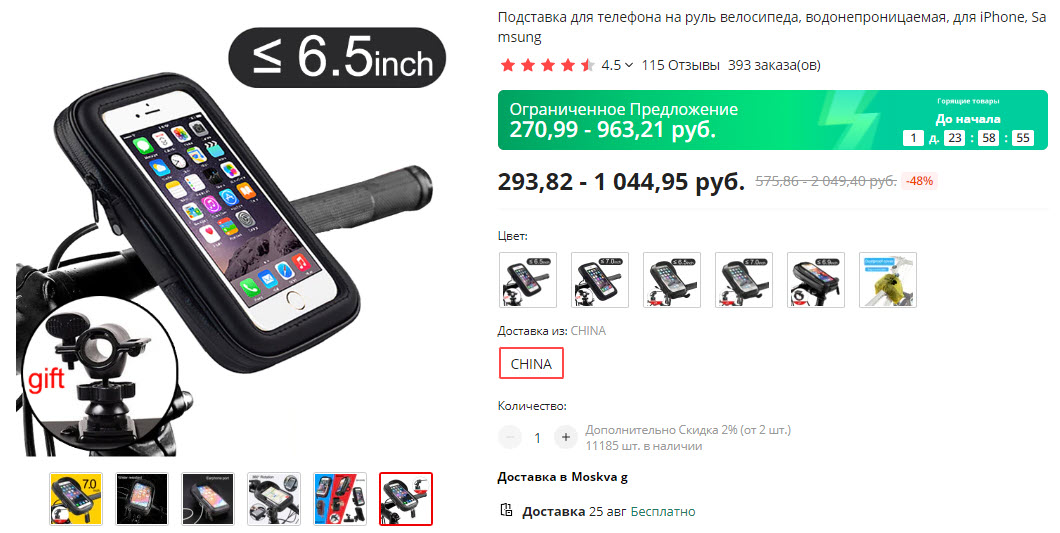This screenshot has width=1060, height=533.
Task: Select the first ≤6.5 inch color variant
Action: tap(527, 280)
